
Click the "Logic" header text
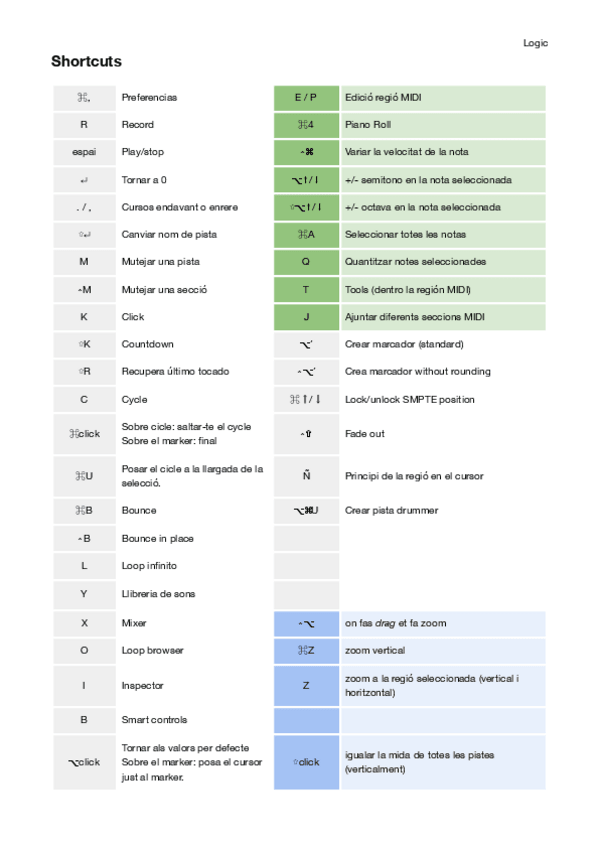tap(535, 43)
